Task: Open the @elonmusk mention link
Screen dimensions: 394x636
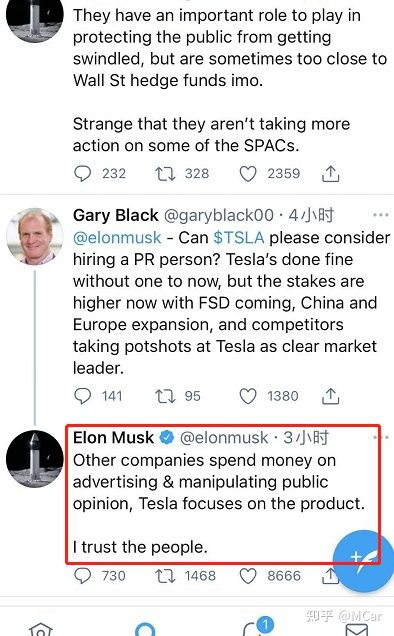Action: (117, 238)
